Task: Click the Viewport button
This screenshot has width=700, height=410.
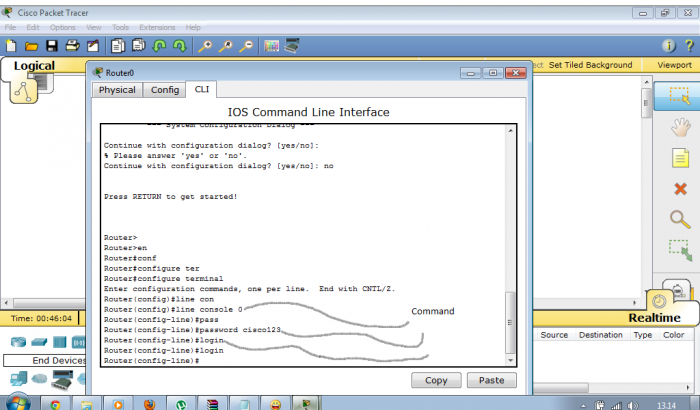Action: click(x=674, y=65)
